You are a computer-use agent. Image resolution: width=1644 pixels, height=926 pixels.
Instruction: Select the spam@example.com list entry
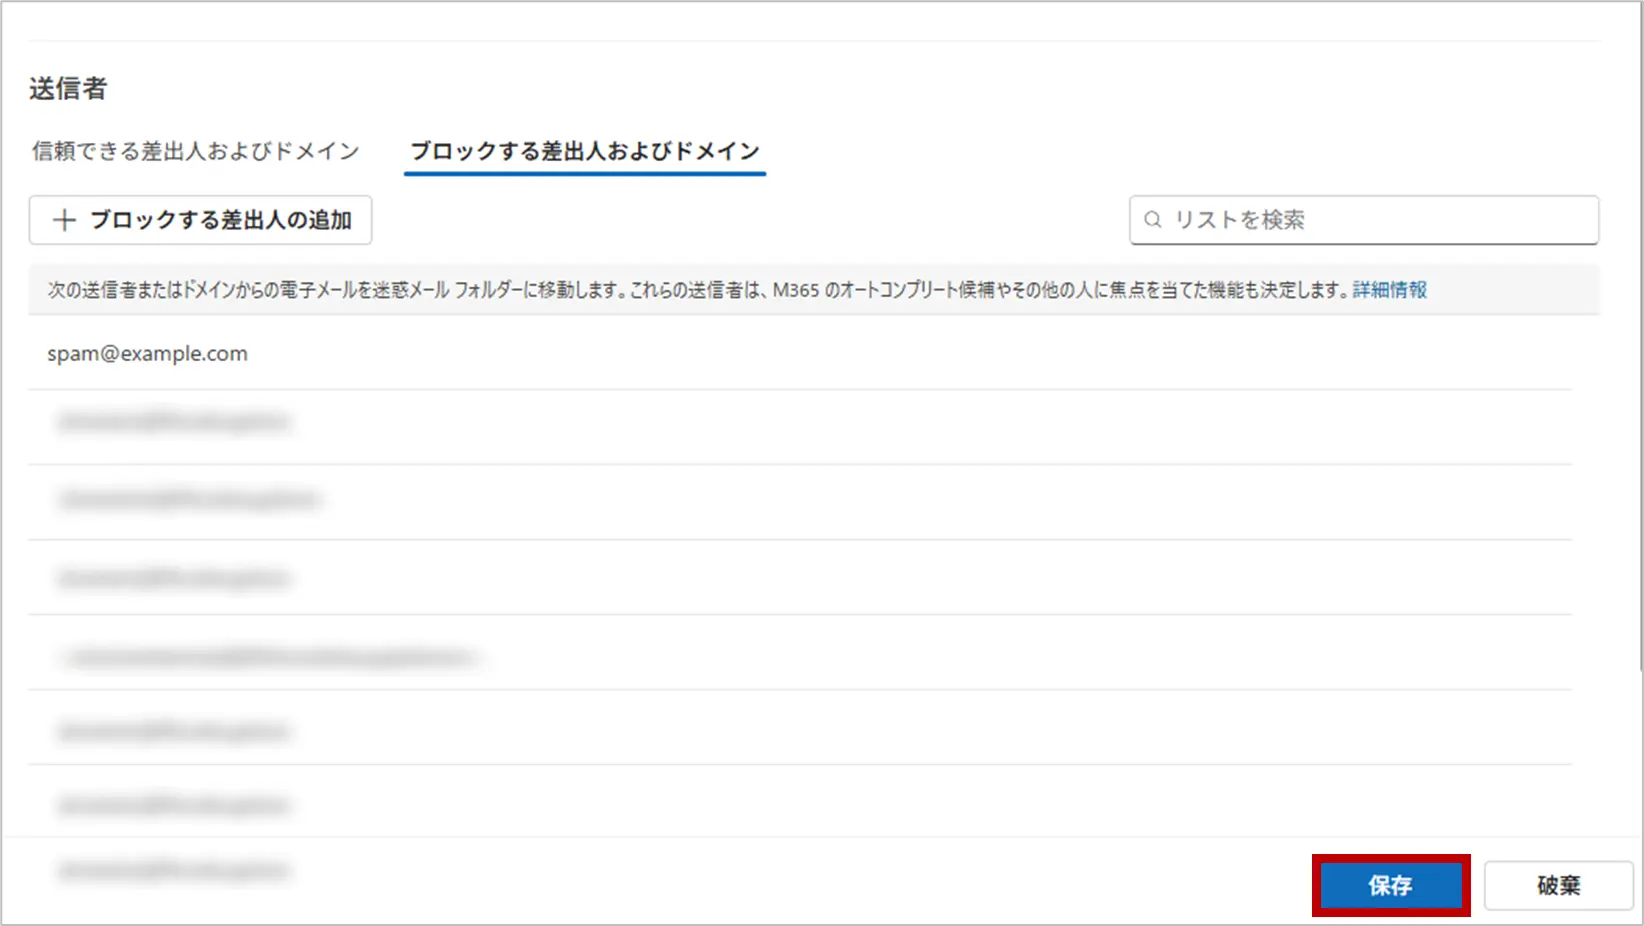(x=147, y=354)
